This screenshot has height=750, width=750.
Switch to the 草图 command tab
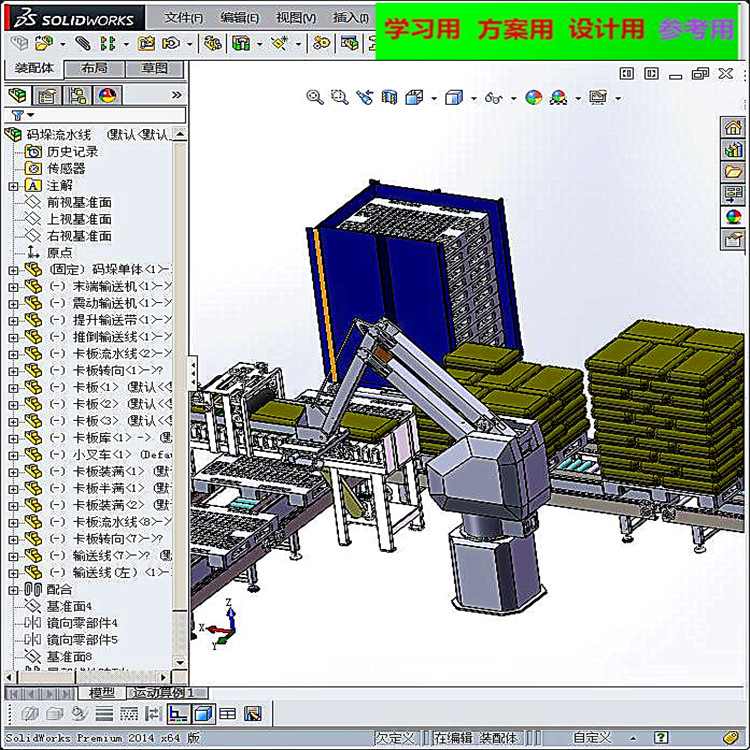pyautogui.click(x=154, y=68)
